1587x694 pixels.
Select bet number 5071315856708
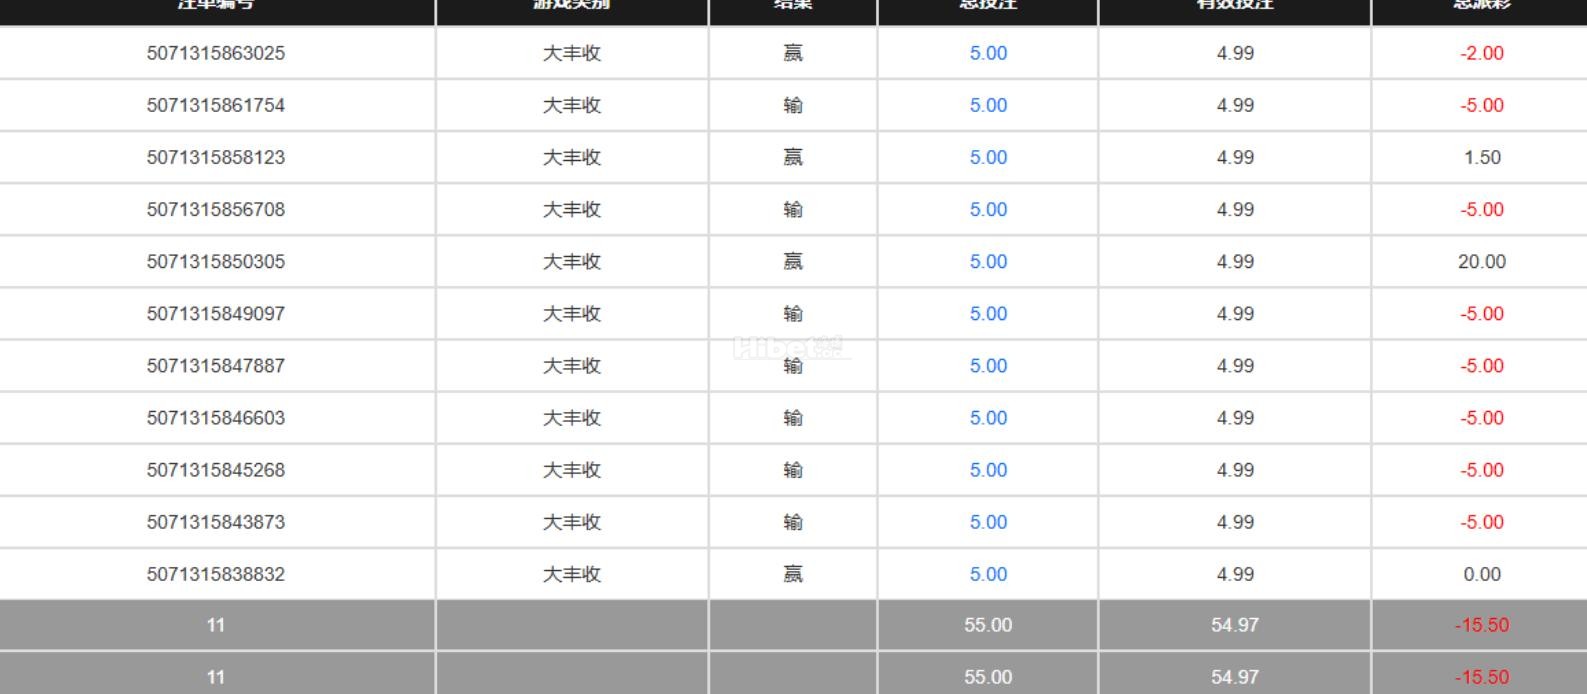point(216,209)
